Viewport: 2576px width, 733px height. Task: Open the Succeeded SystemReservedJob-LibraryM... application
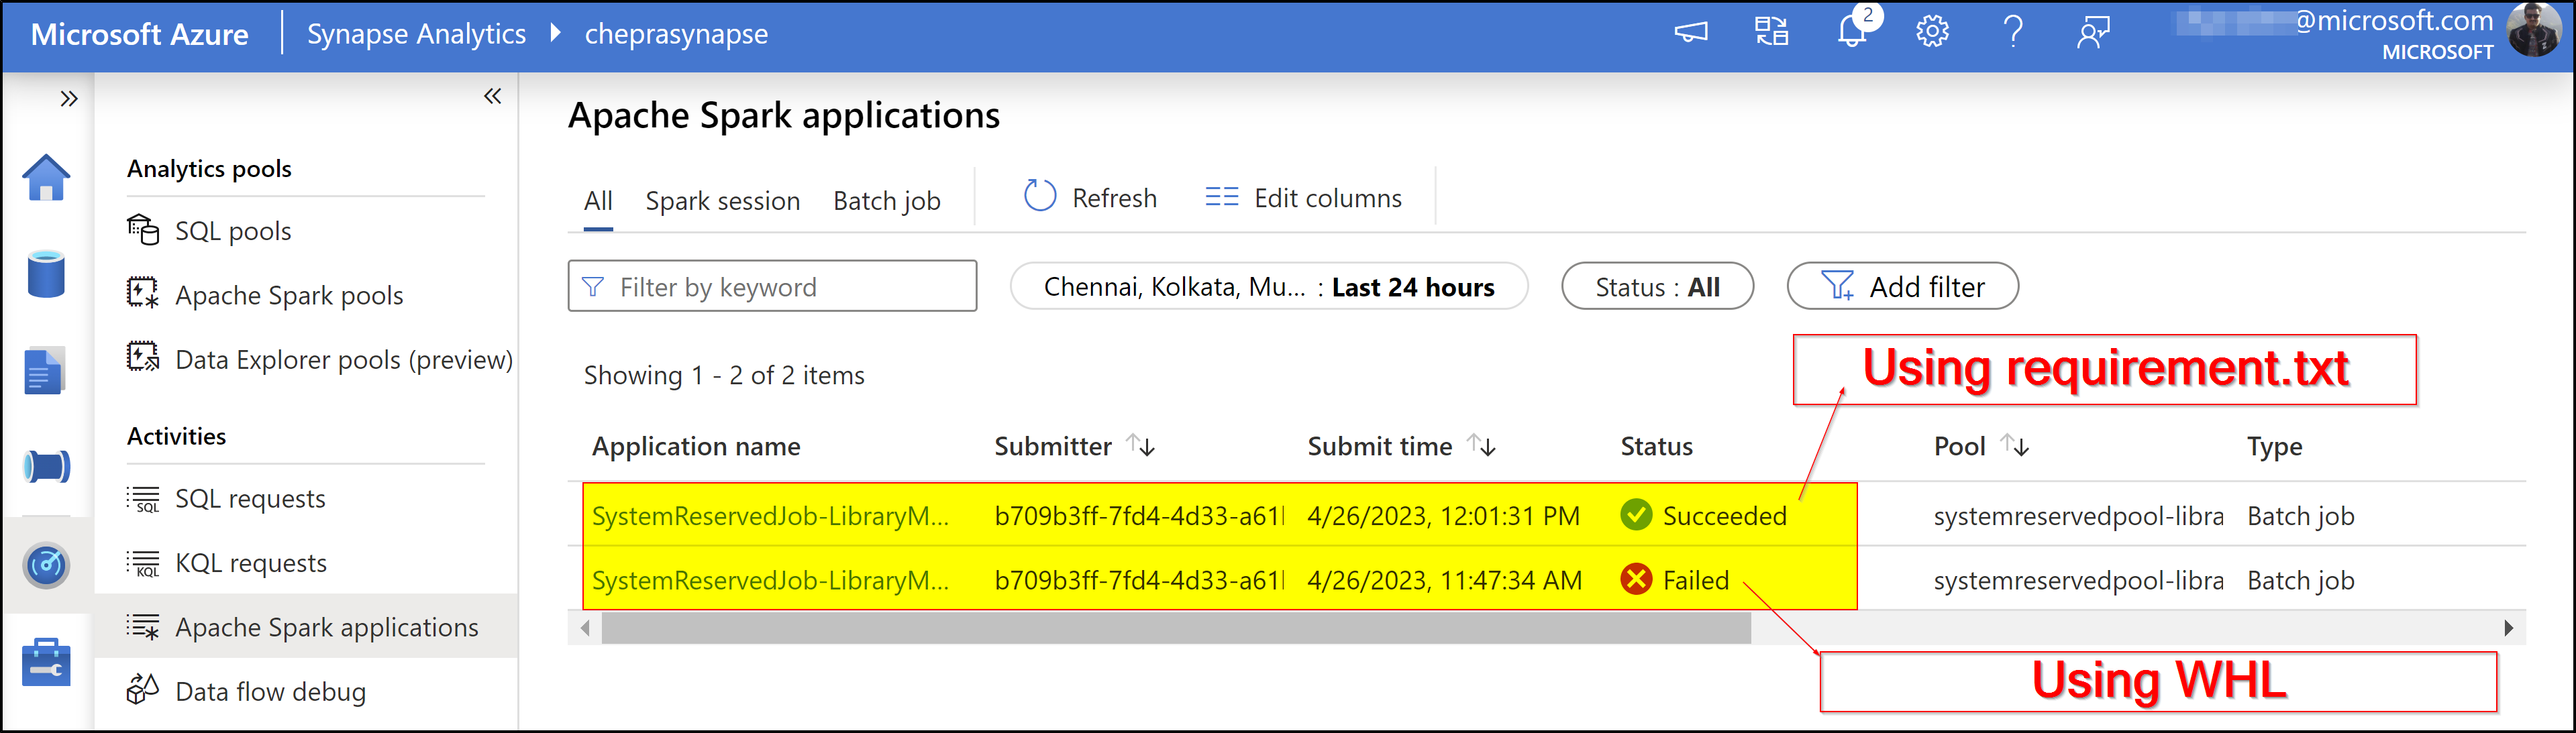[769, 516]
